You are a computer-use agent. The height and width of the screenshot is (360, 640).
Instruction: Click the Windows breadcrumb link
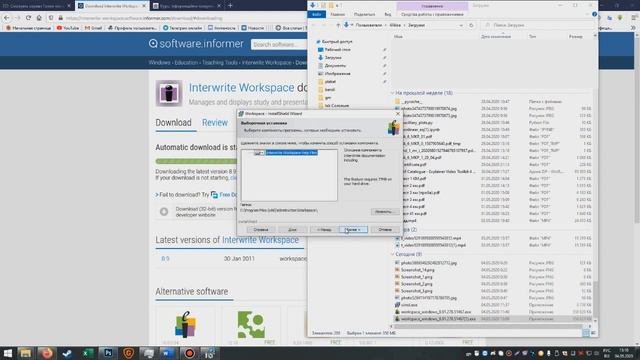pyautogui.click(x=160, y=63)
